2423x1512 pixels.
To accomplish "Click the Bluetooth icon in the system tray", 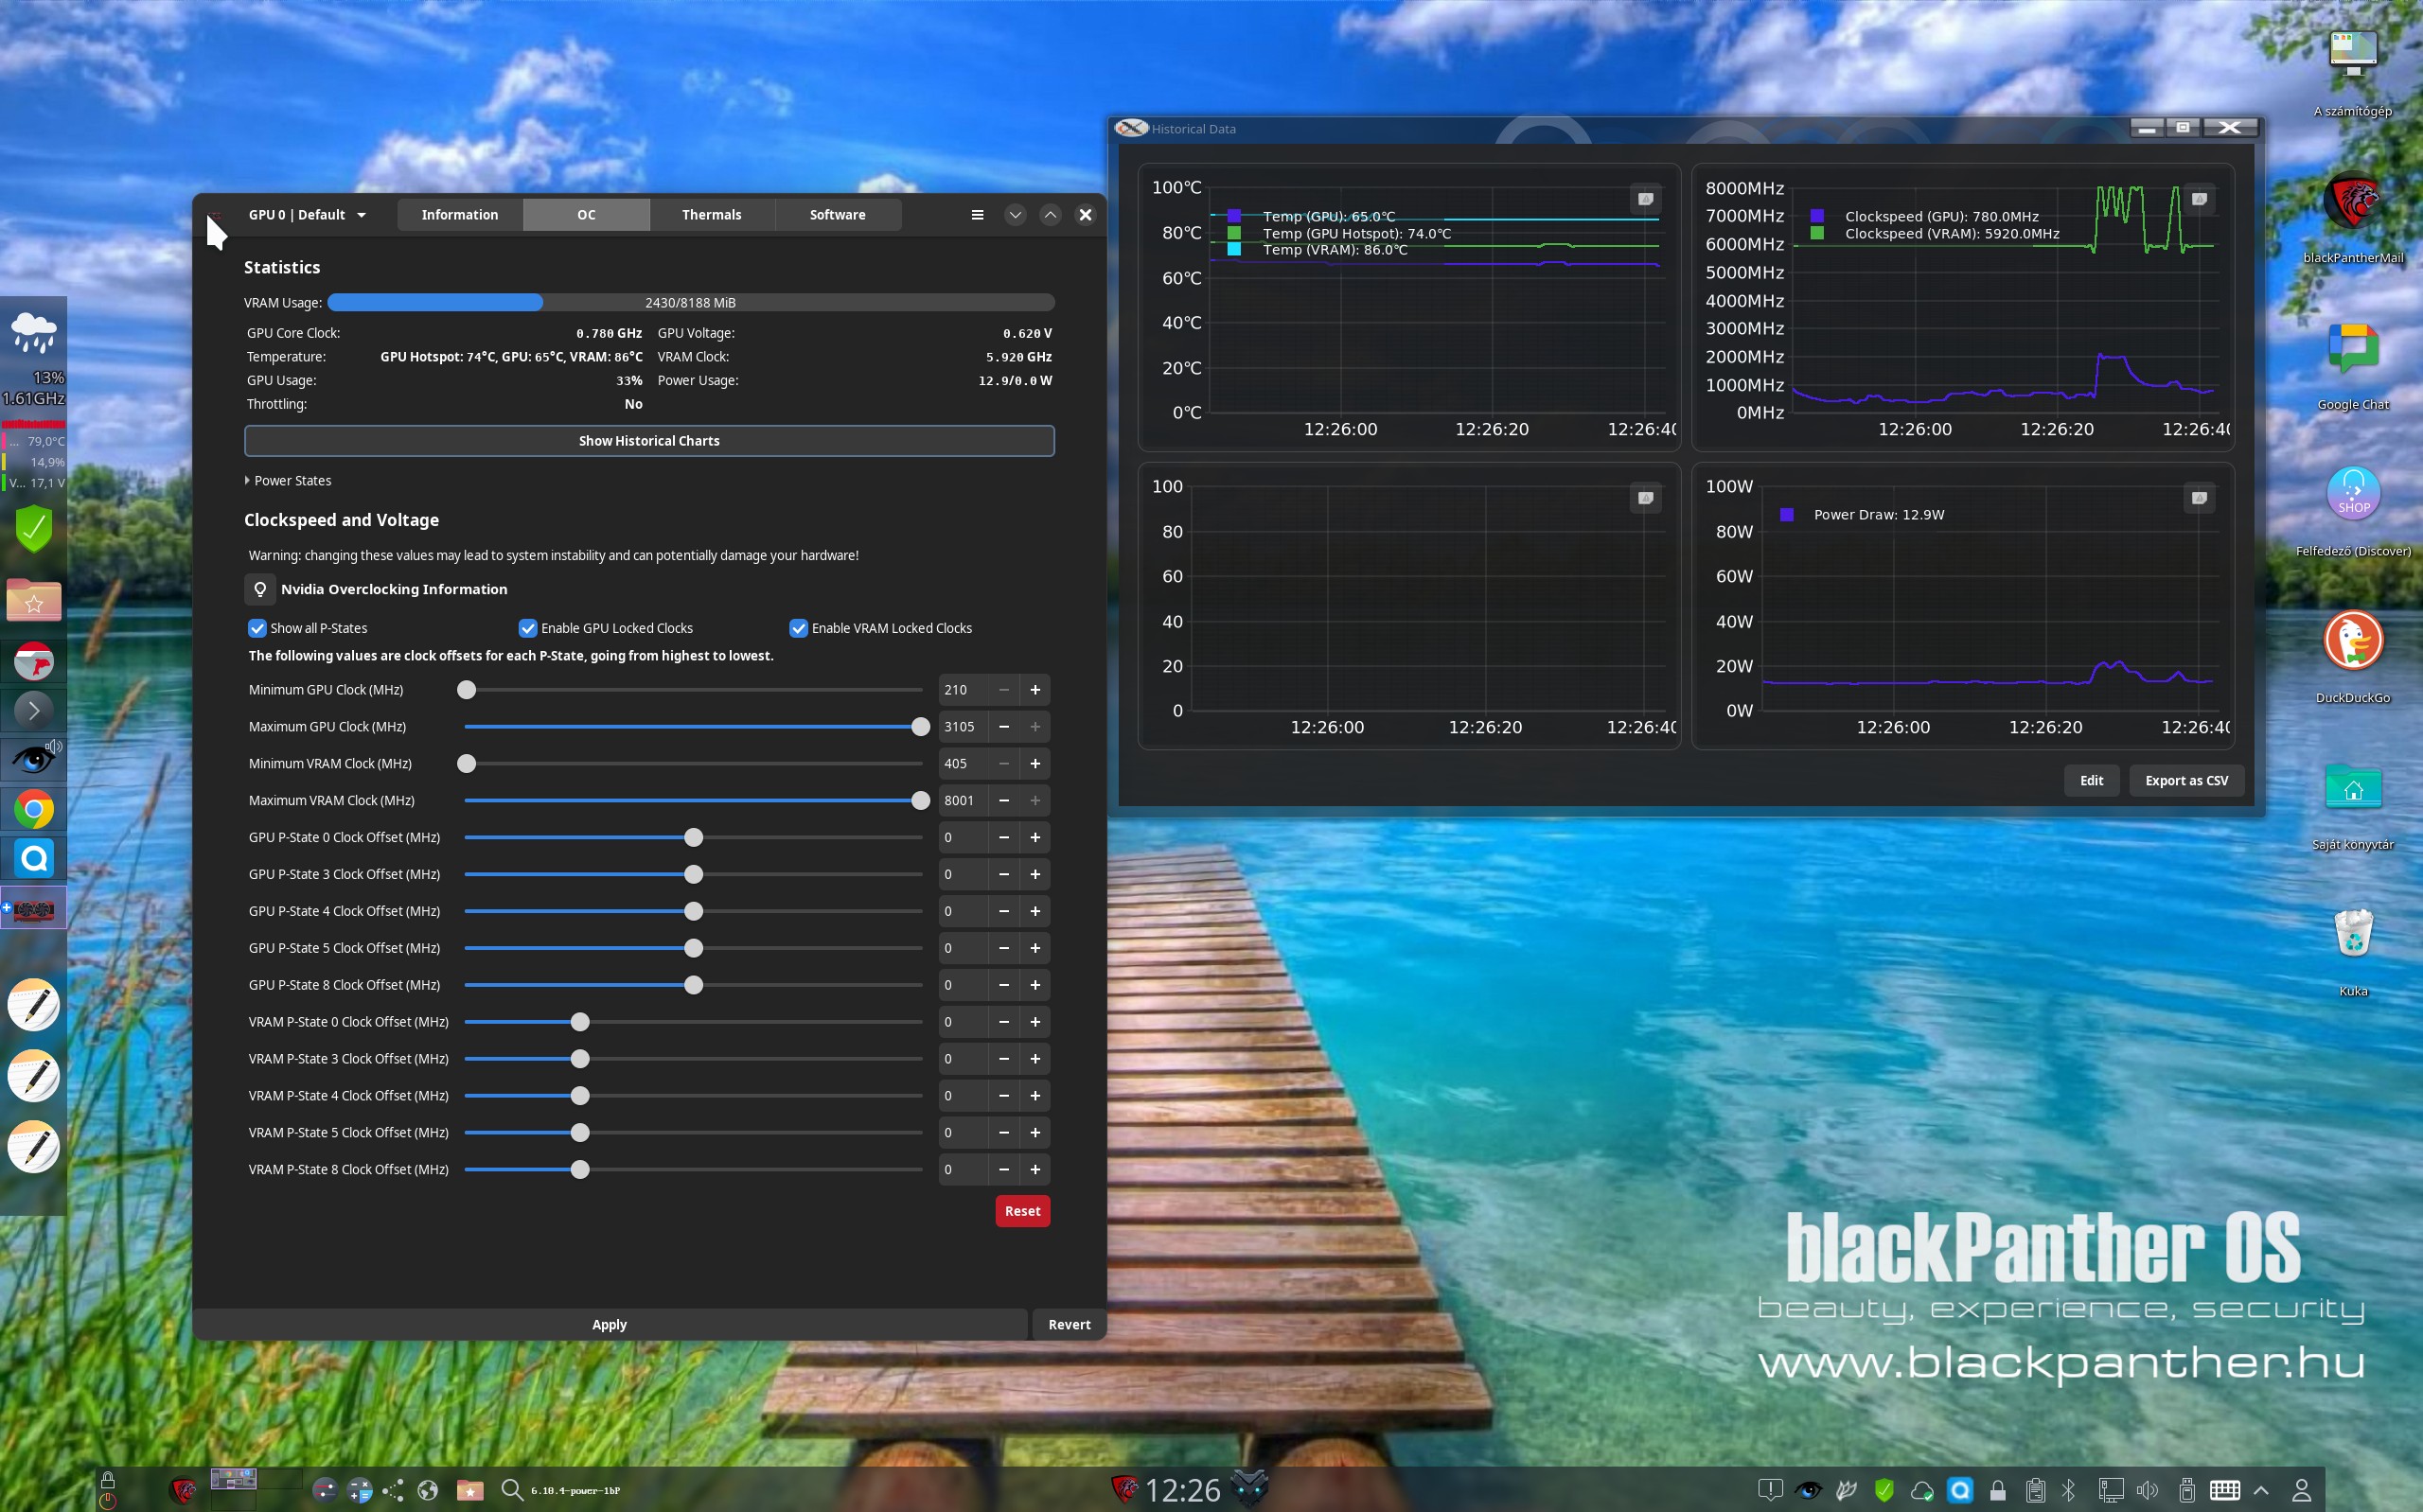I will point(2069,1490).
